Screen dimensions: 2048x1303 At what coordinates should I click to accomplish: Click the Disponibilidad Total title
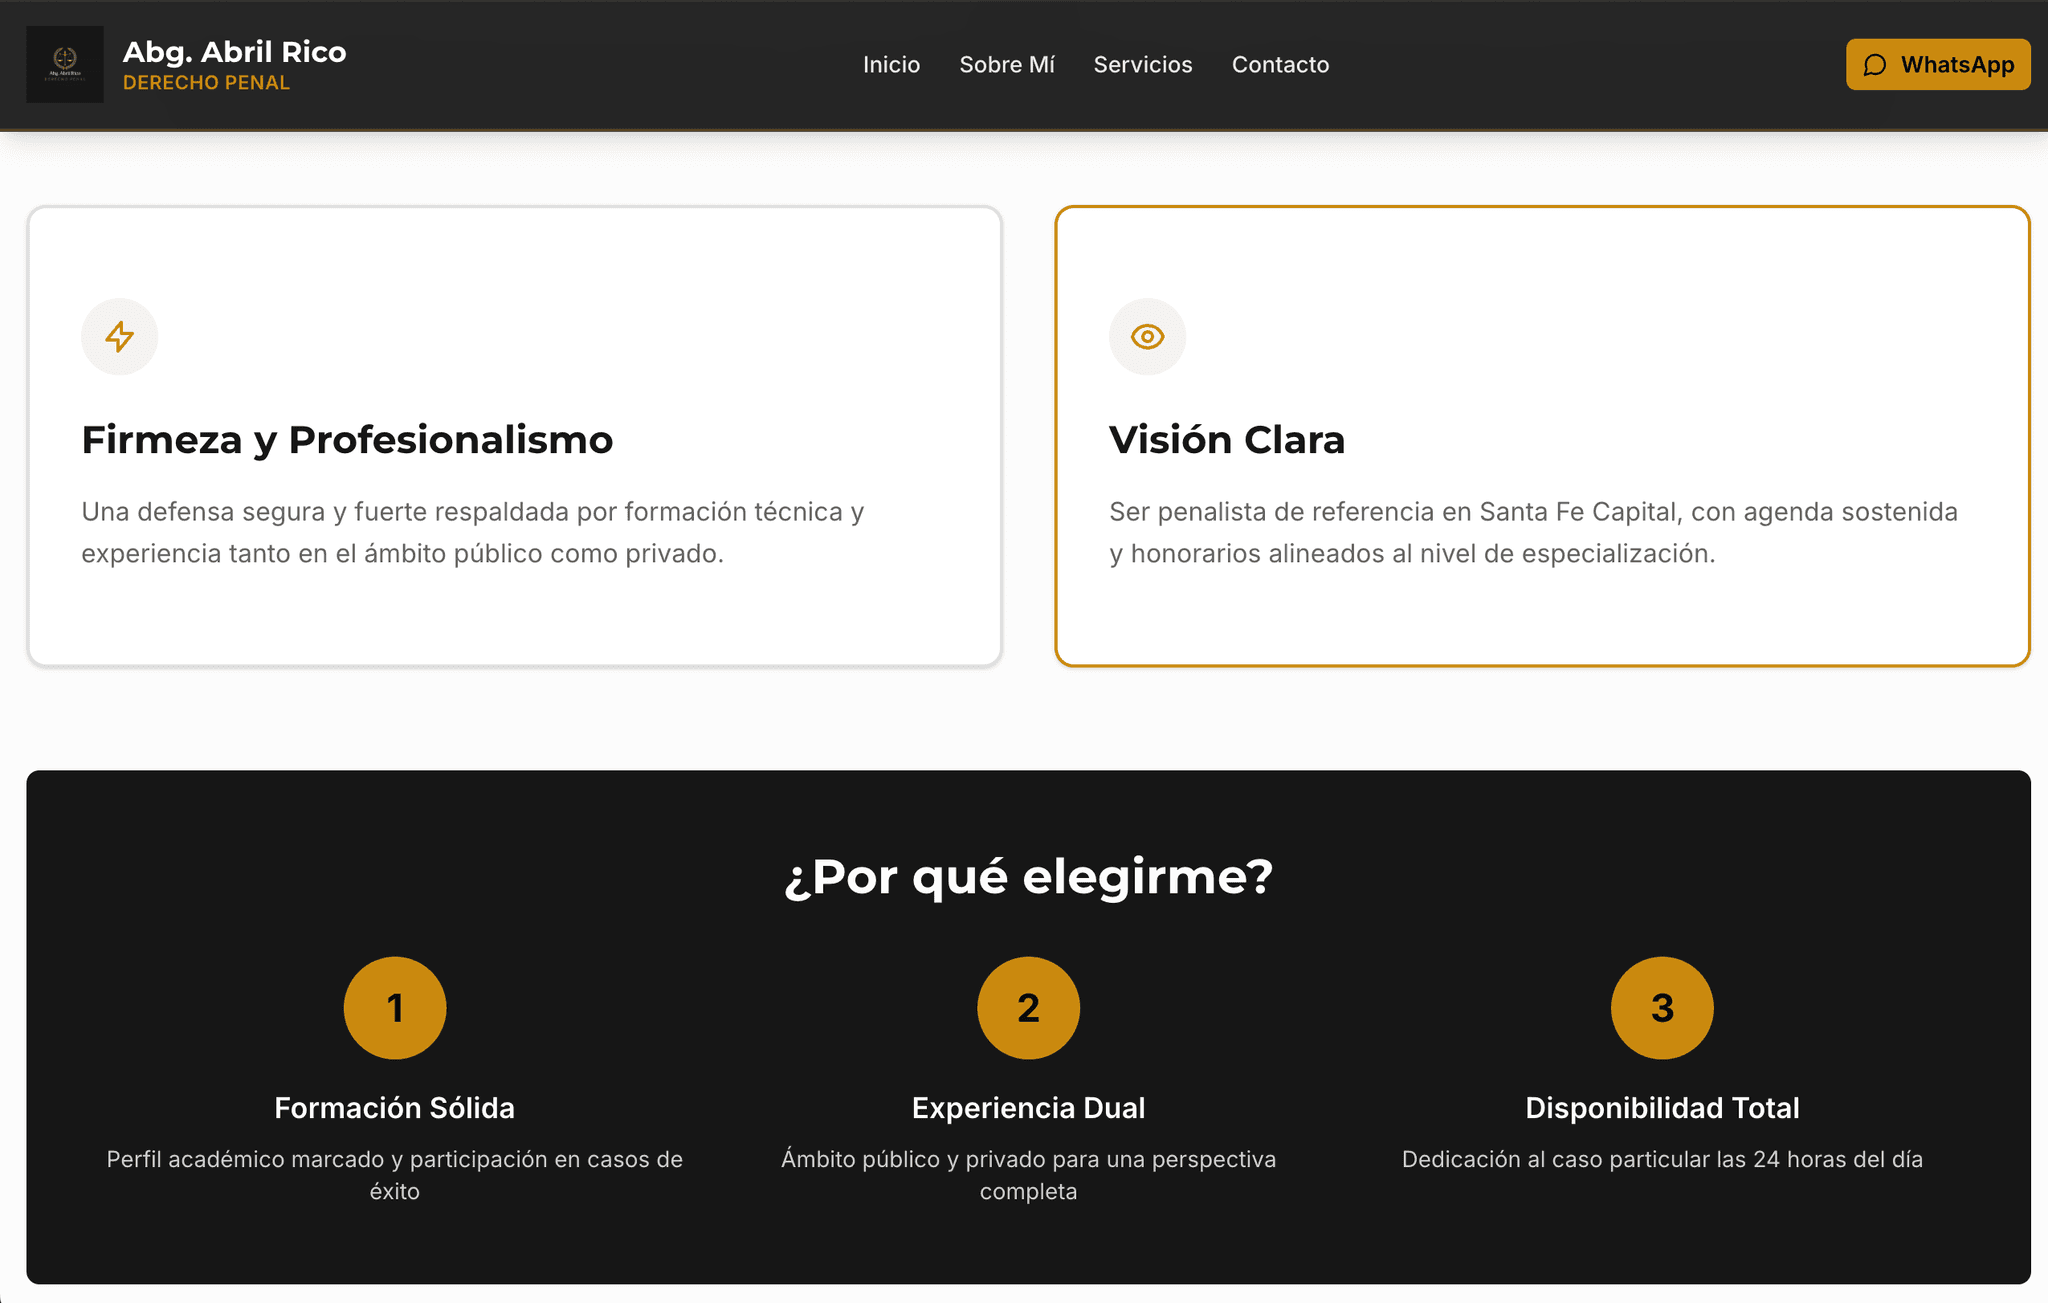point(1662,1108)
